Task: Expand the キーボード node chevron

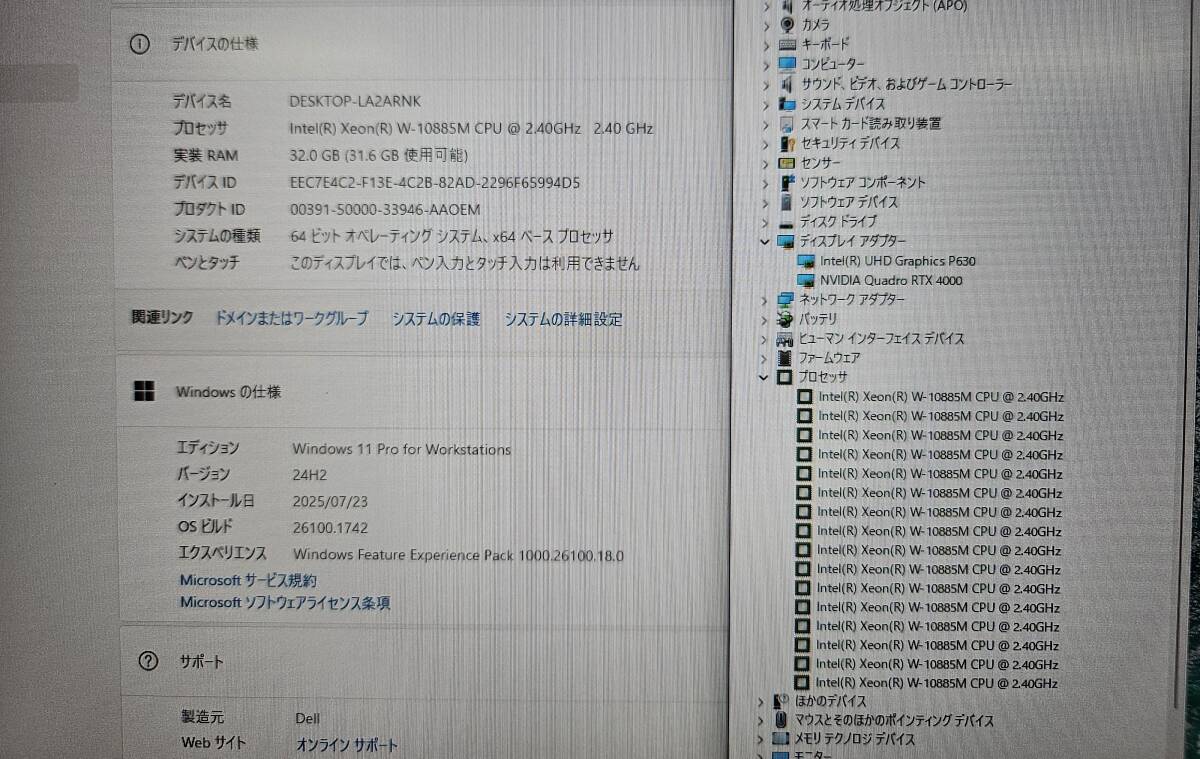Action: coord(767,44)
